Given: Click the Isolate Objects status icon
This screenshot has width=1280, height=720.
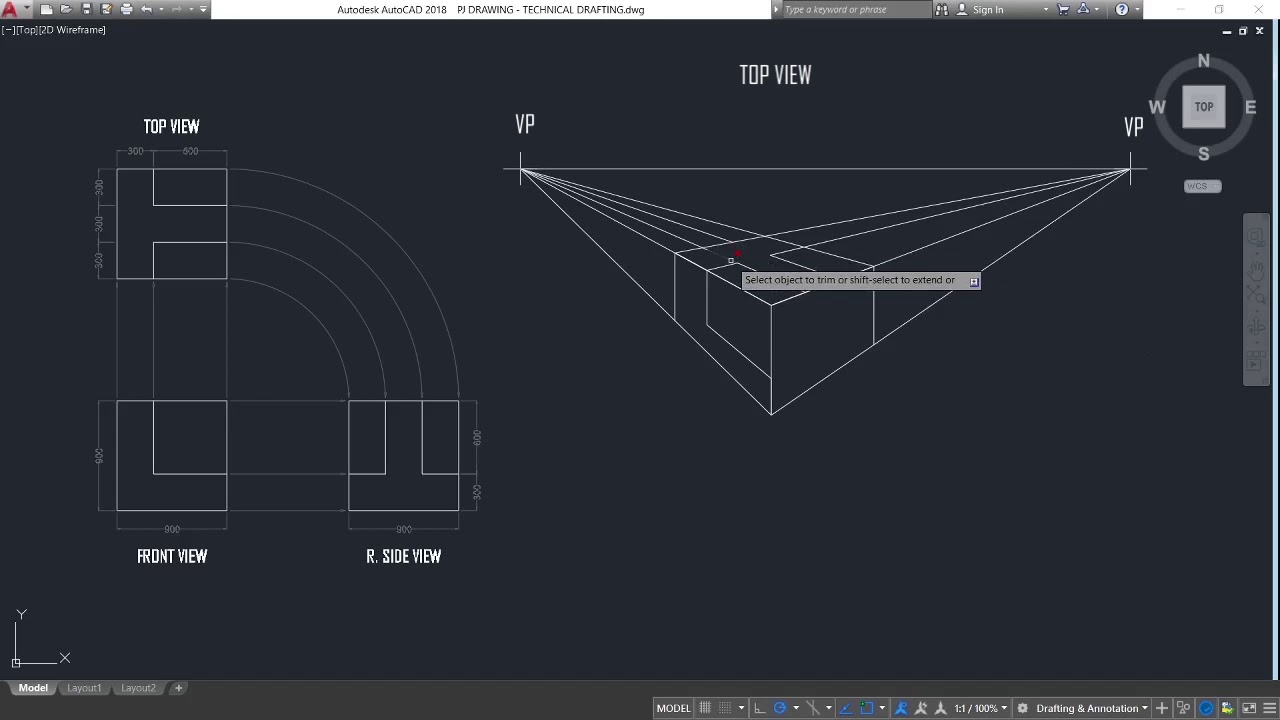Looking at the screenshot, I should pyautogui.click(x=1184, y=708).
